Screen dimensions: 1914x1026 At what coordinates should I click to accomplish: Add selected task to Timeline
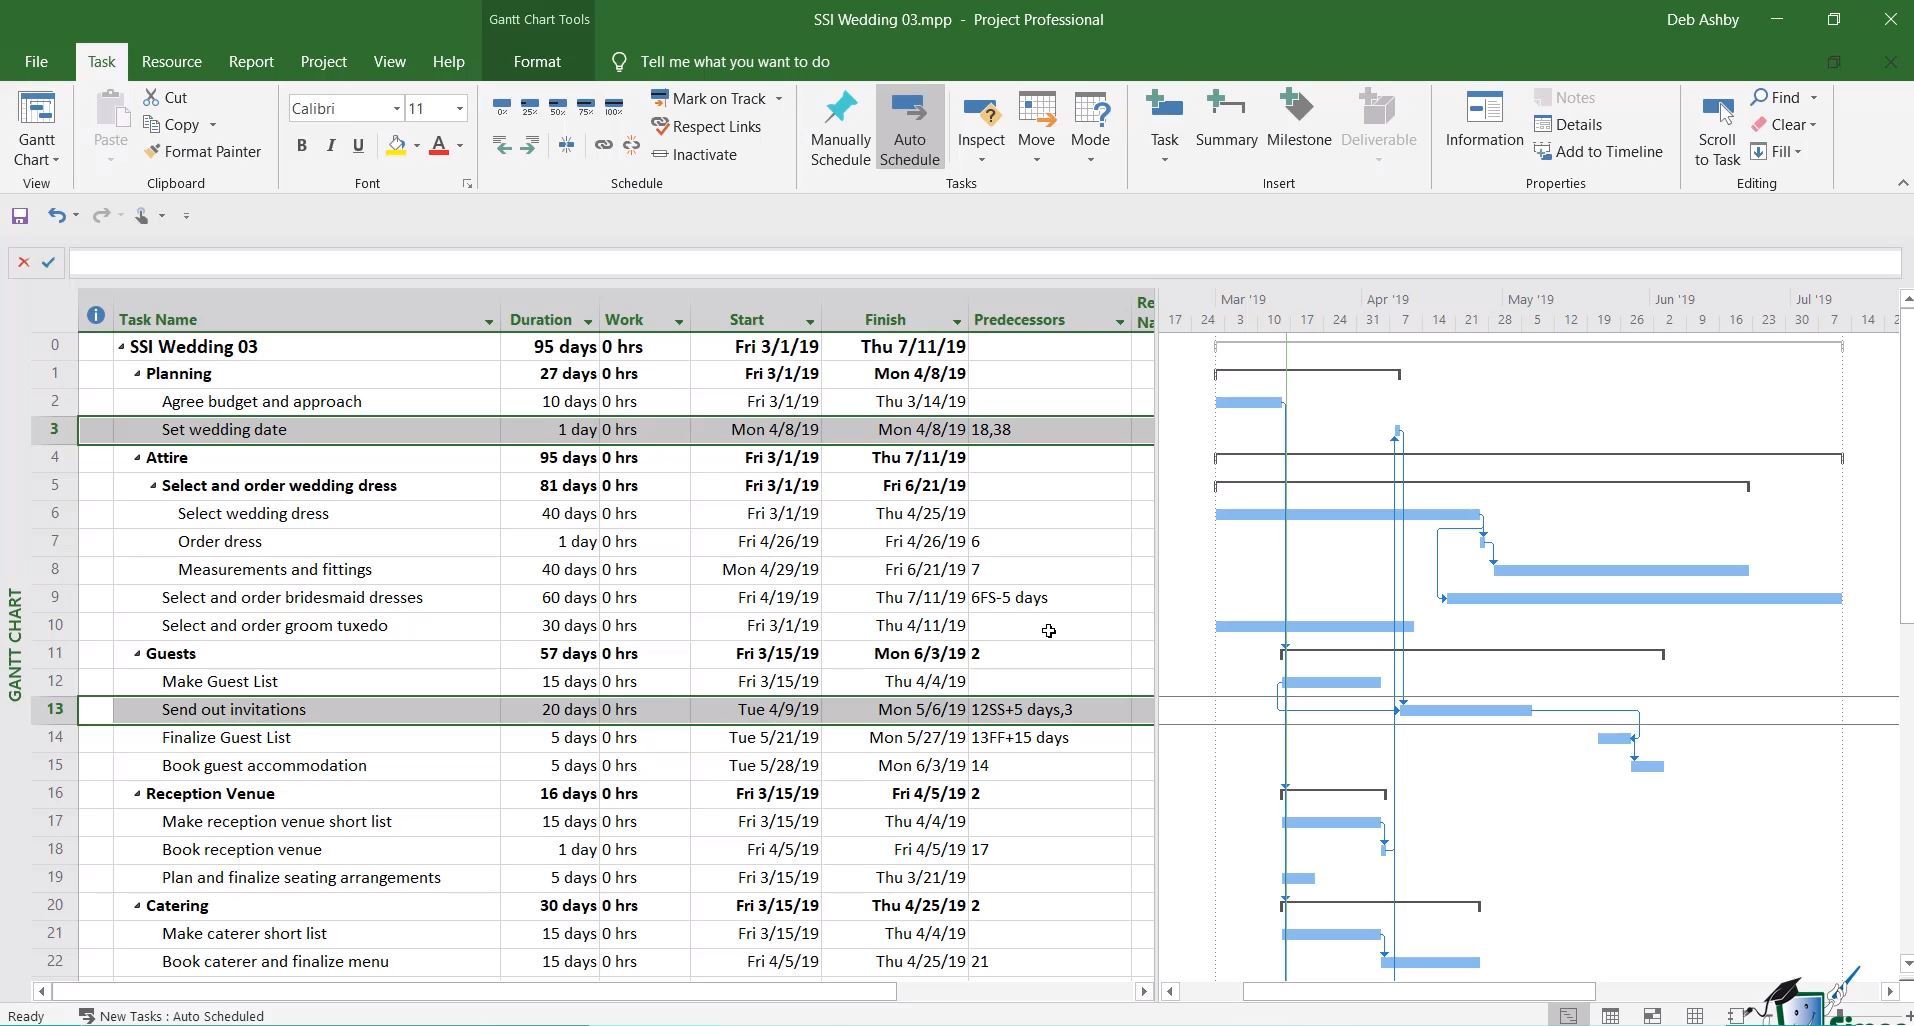coord(1599,151)
